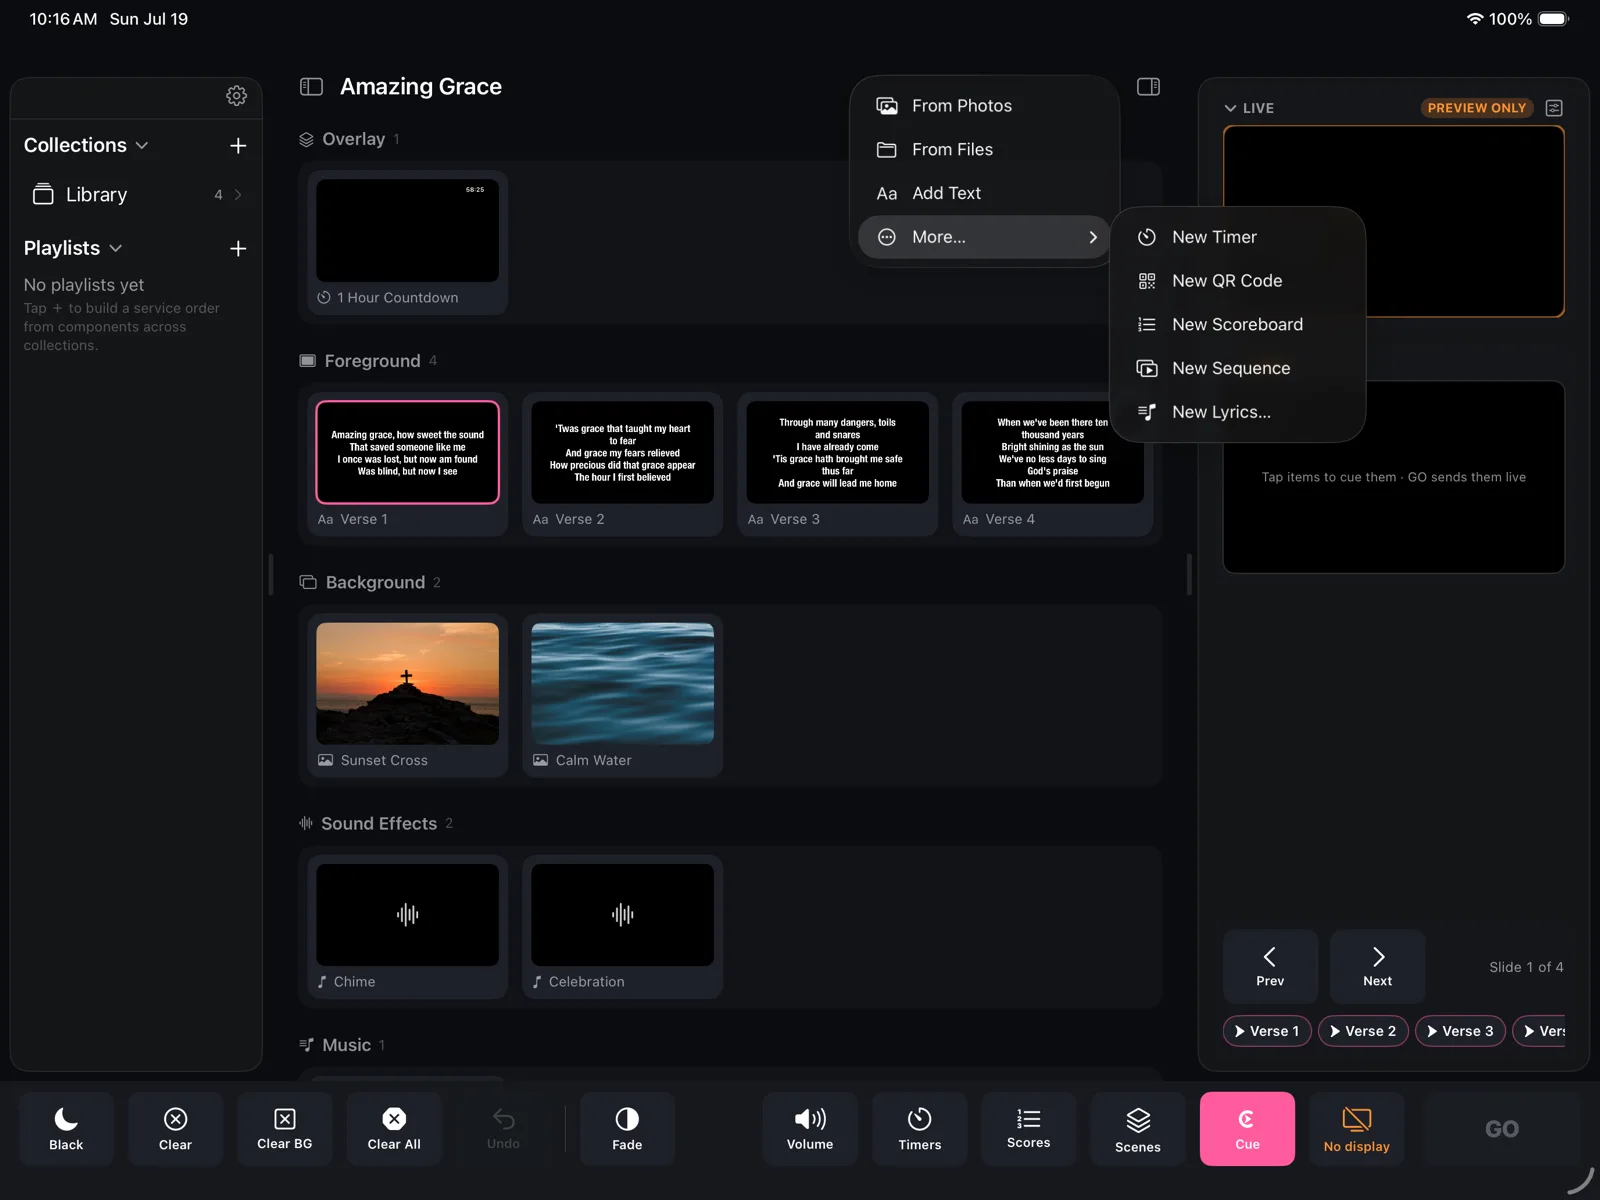
Task: Collapse the LIVE panel chevron
Action: 1230,108
